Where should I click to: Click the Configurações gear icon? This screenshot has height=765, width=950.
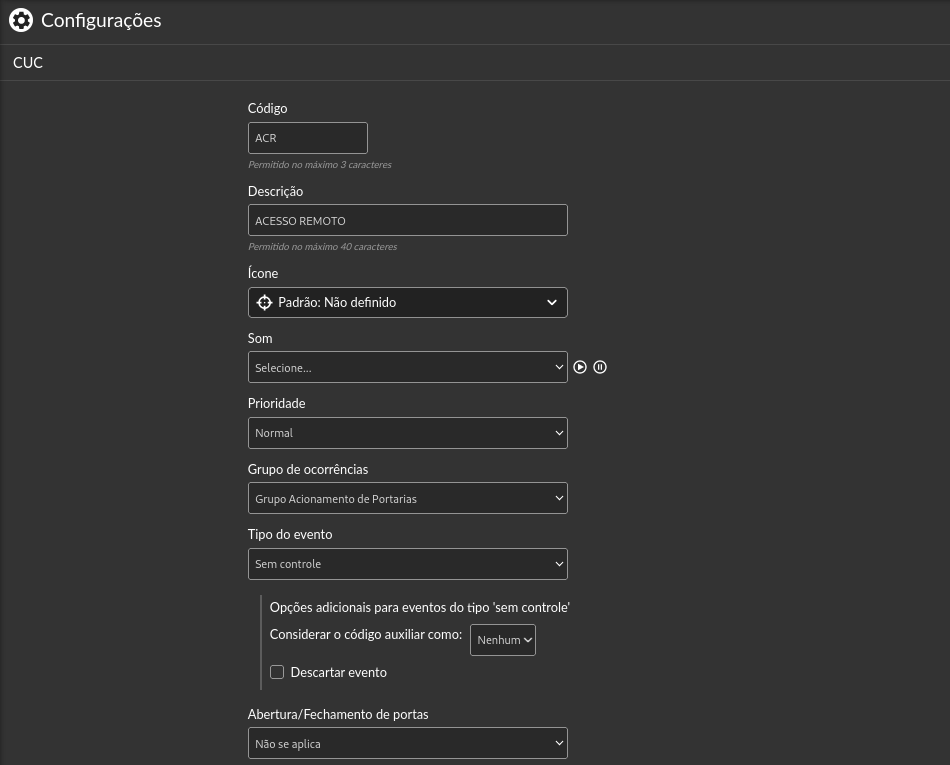[21, 21]
